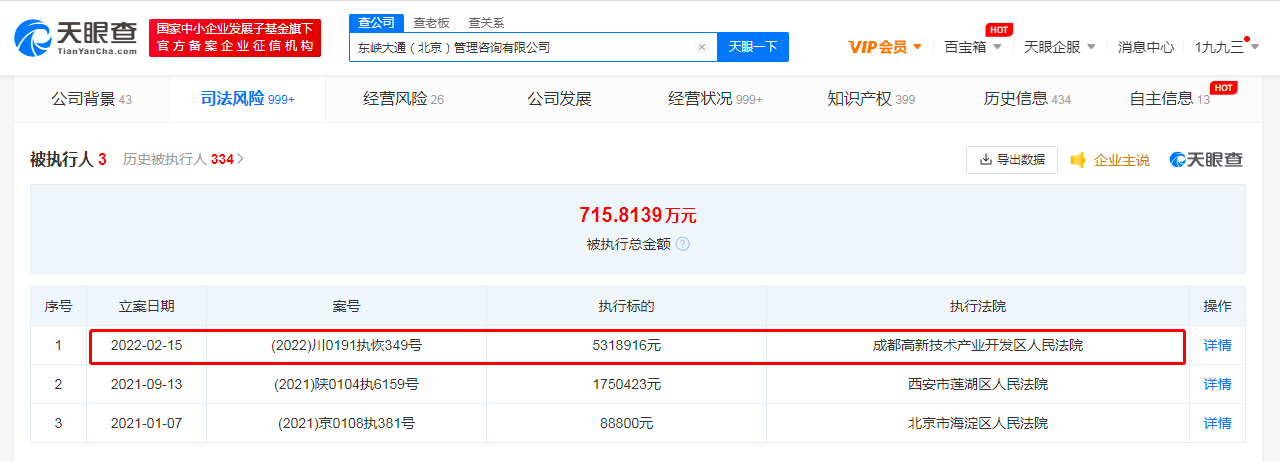This screenshot has height=462, width=1280.
Task: Click the 5318916元 amount cell
Action: coord(626,346)
